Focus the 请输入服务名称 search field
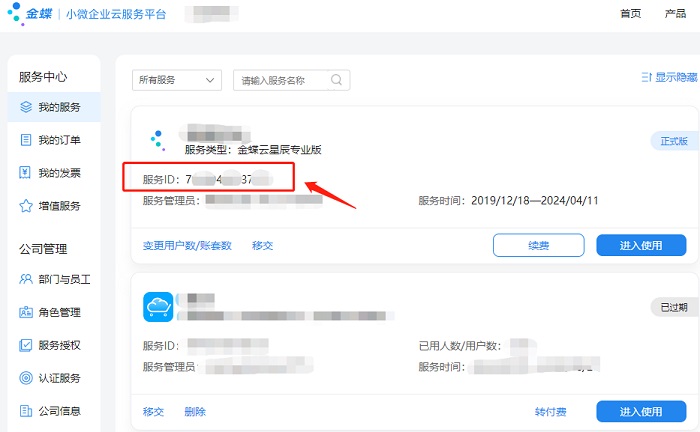 282,80
